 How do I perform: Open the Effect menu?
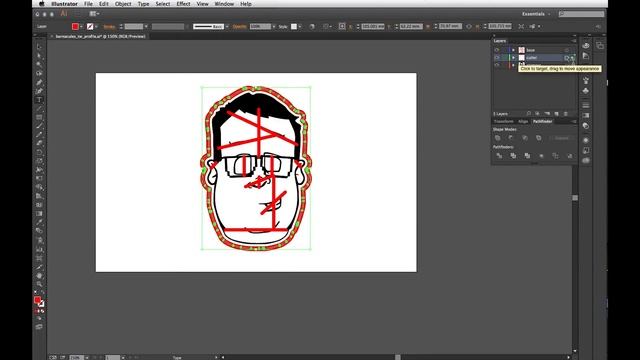tap(183, 4)
